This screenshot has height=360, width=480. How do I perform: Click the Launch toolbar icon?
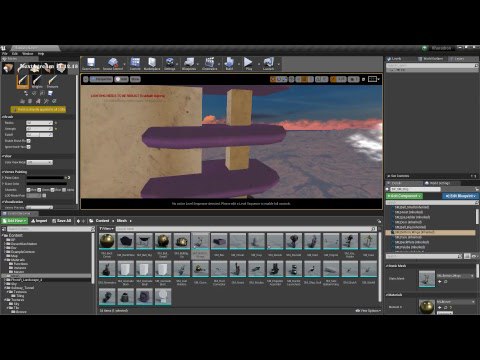(x=268, y=63)
